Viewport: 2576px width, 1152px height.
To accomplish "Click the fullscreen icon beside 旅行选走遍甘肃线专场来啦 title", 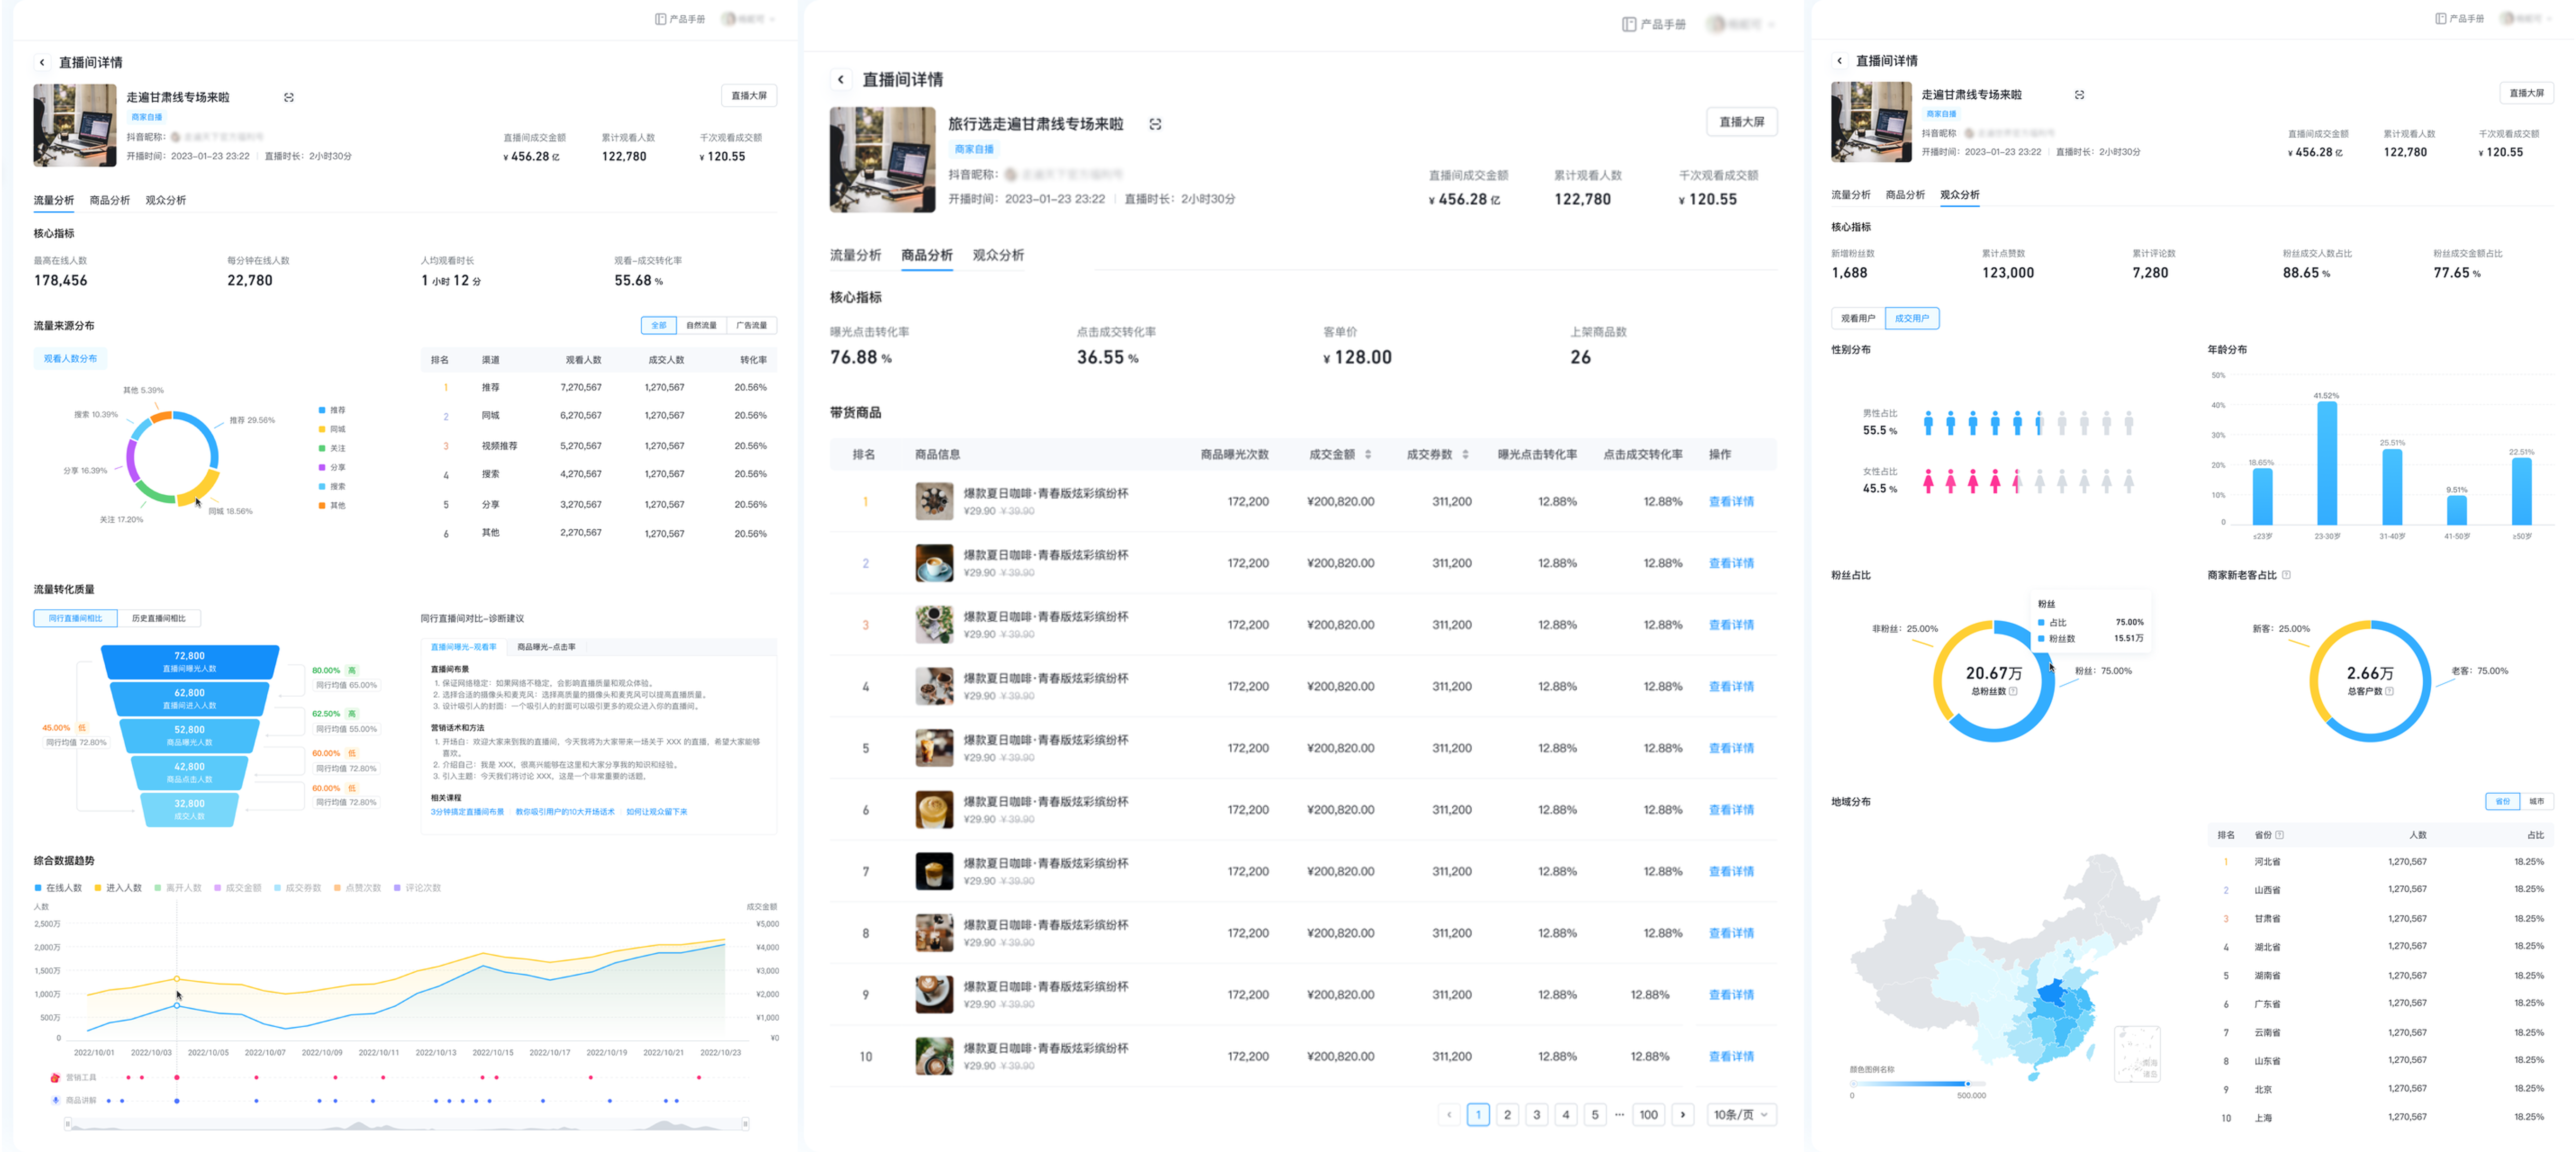I will point(1155,124).
